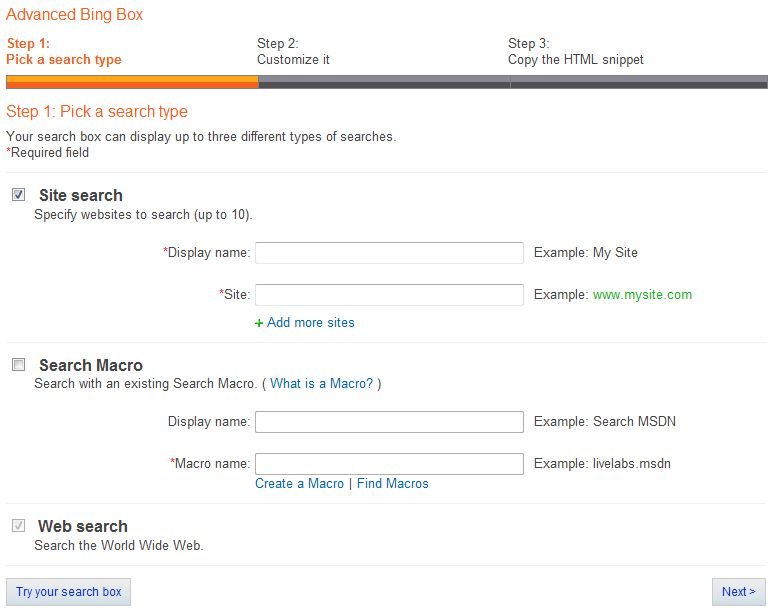Go forward with the Next button
771x611 pixels.
tap(739, 591)
